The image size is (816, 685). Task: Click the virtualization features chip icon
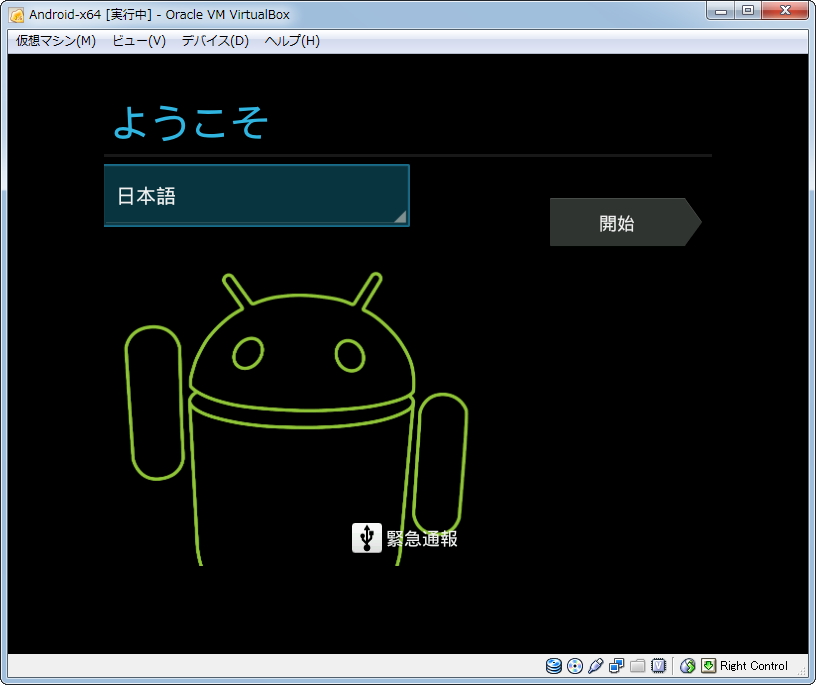pyautogui.click(x=659, y=666)
